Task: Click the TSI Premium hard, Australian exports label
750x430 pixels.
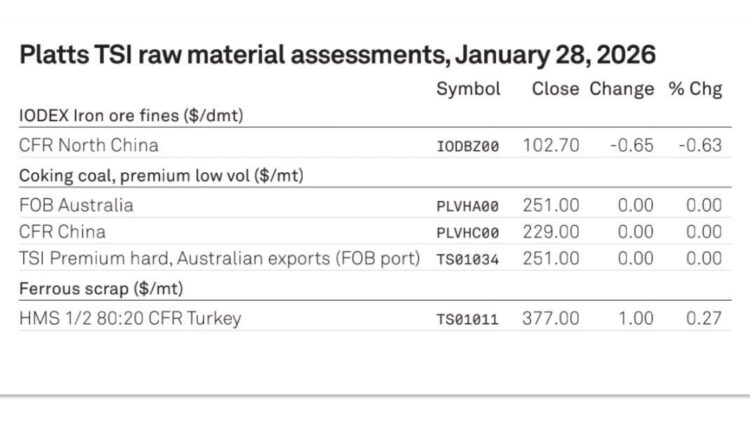Action: tap(219, 258)
